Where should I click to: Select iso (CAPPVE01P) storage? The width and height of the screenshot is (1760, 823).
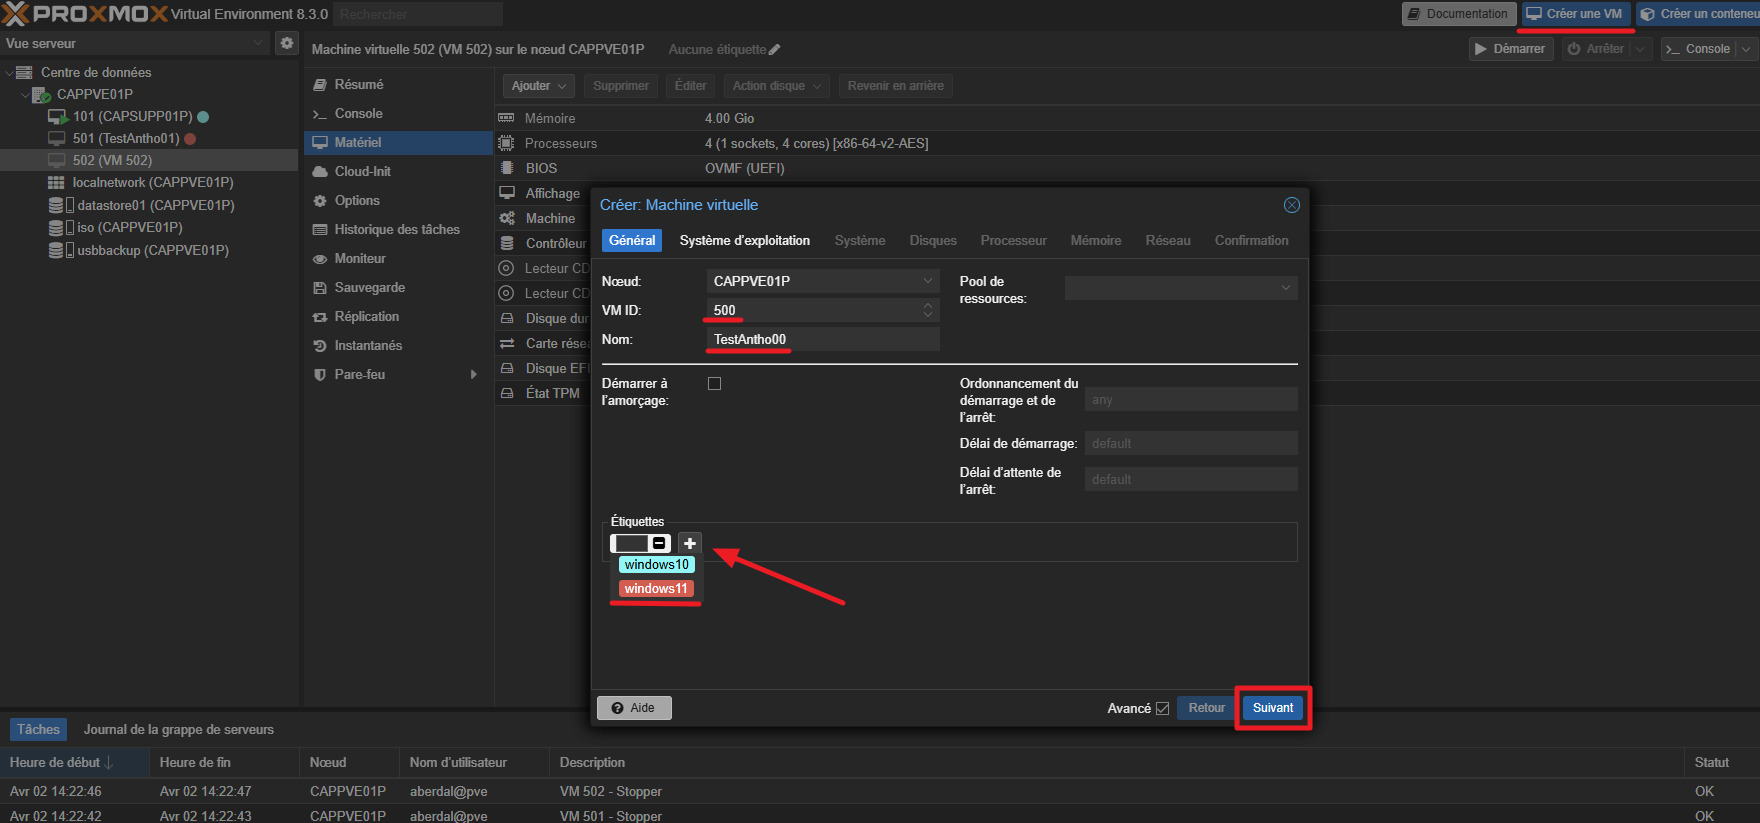point(130,227)
